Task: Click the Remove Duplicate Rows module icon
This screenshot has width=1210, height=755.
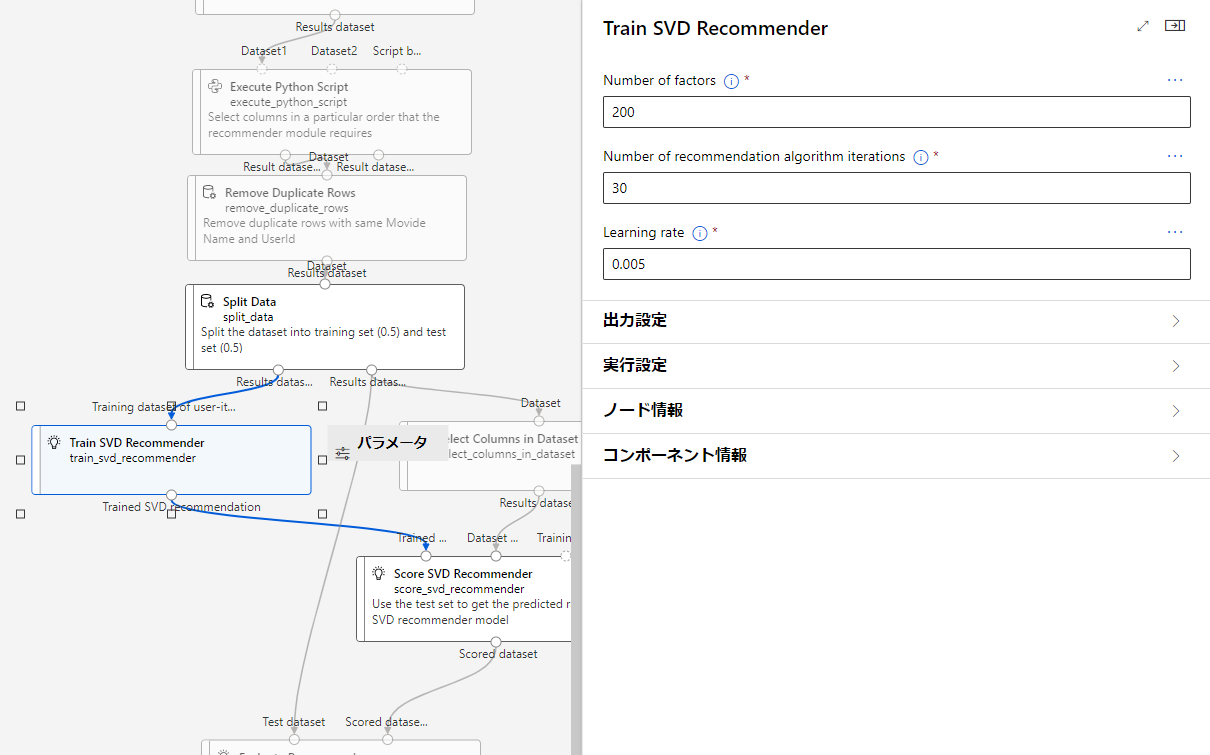Action: click(x=209, y=192)
